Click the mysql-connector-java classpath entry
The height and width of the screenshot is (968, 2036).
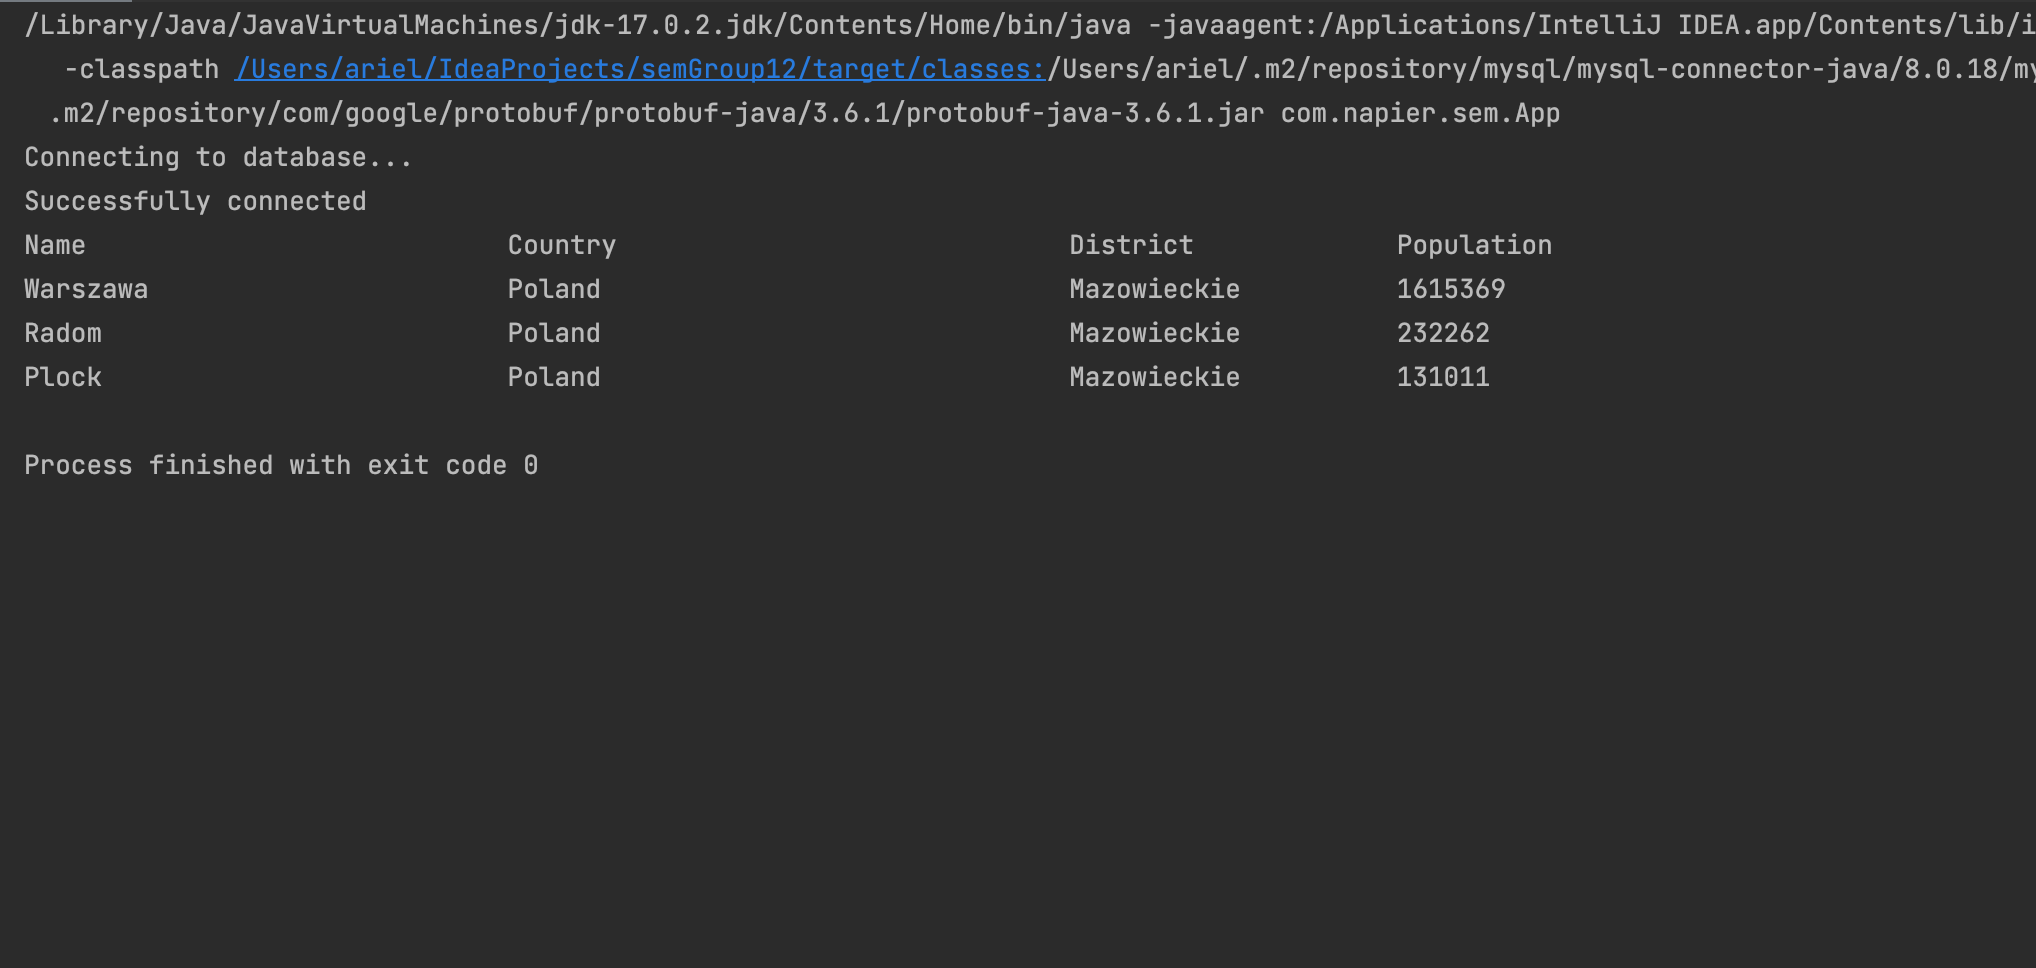(x=1540, y=69)
